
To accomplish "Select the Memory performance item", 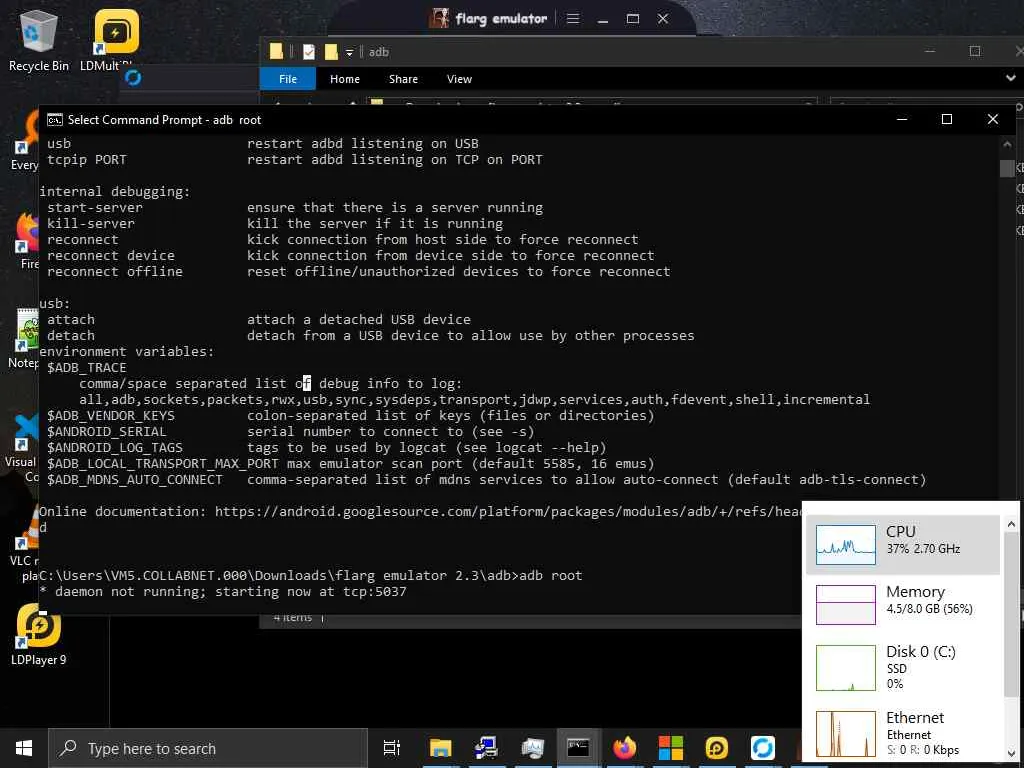I will click(x=903, y=604).
